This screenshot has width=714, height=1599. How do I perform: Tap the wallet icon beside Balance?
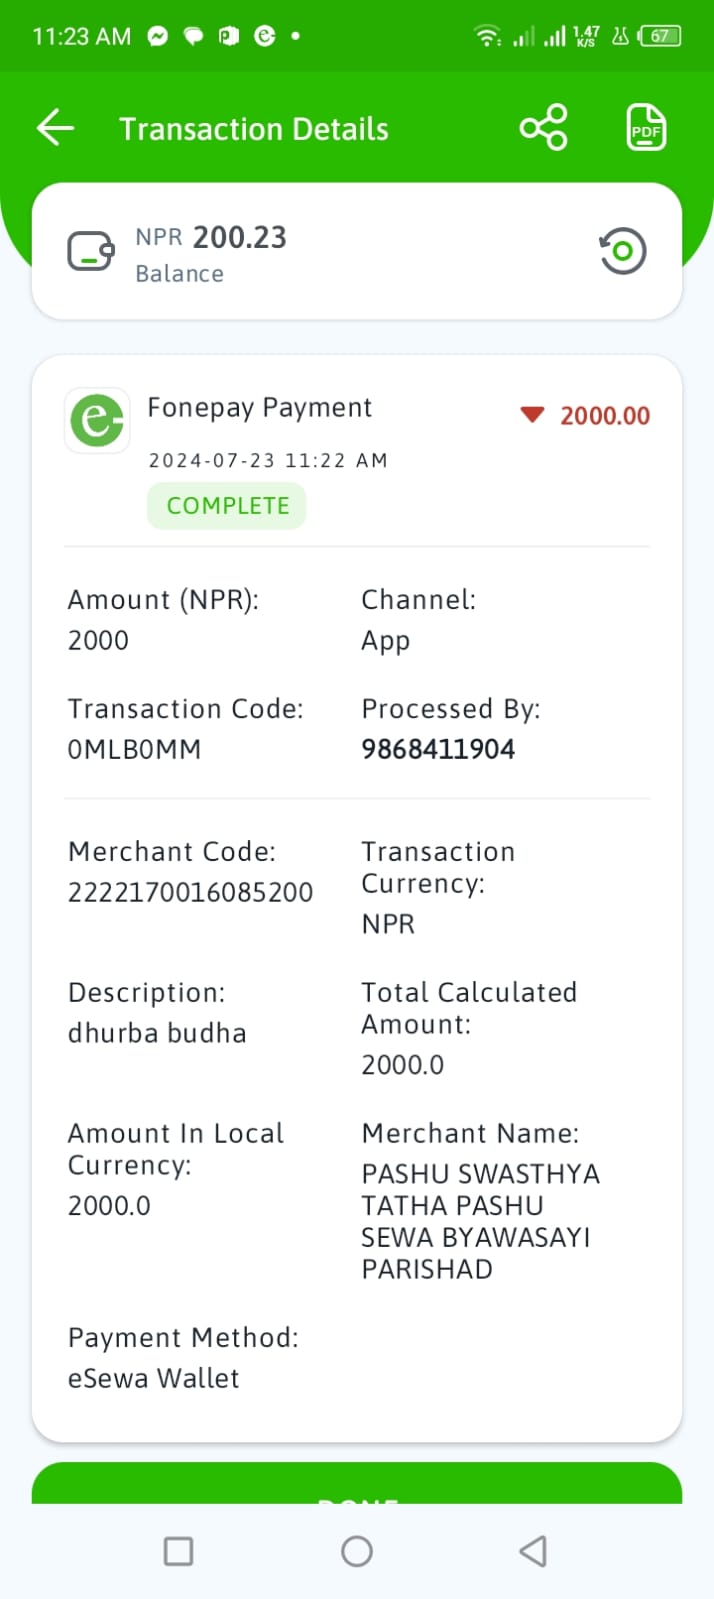pyautogui.click(x=91, y=252)
